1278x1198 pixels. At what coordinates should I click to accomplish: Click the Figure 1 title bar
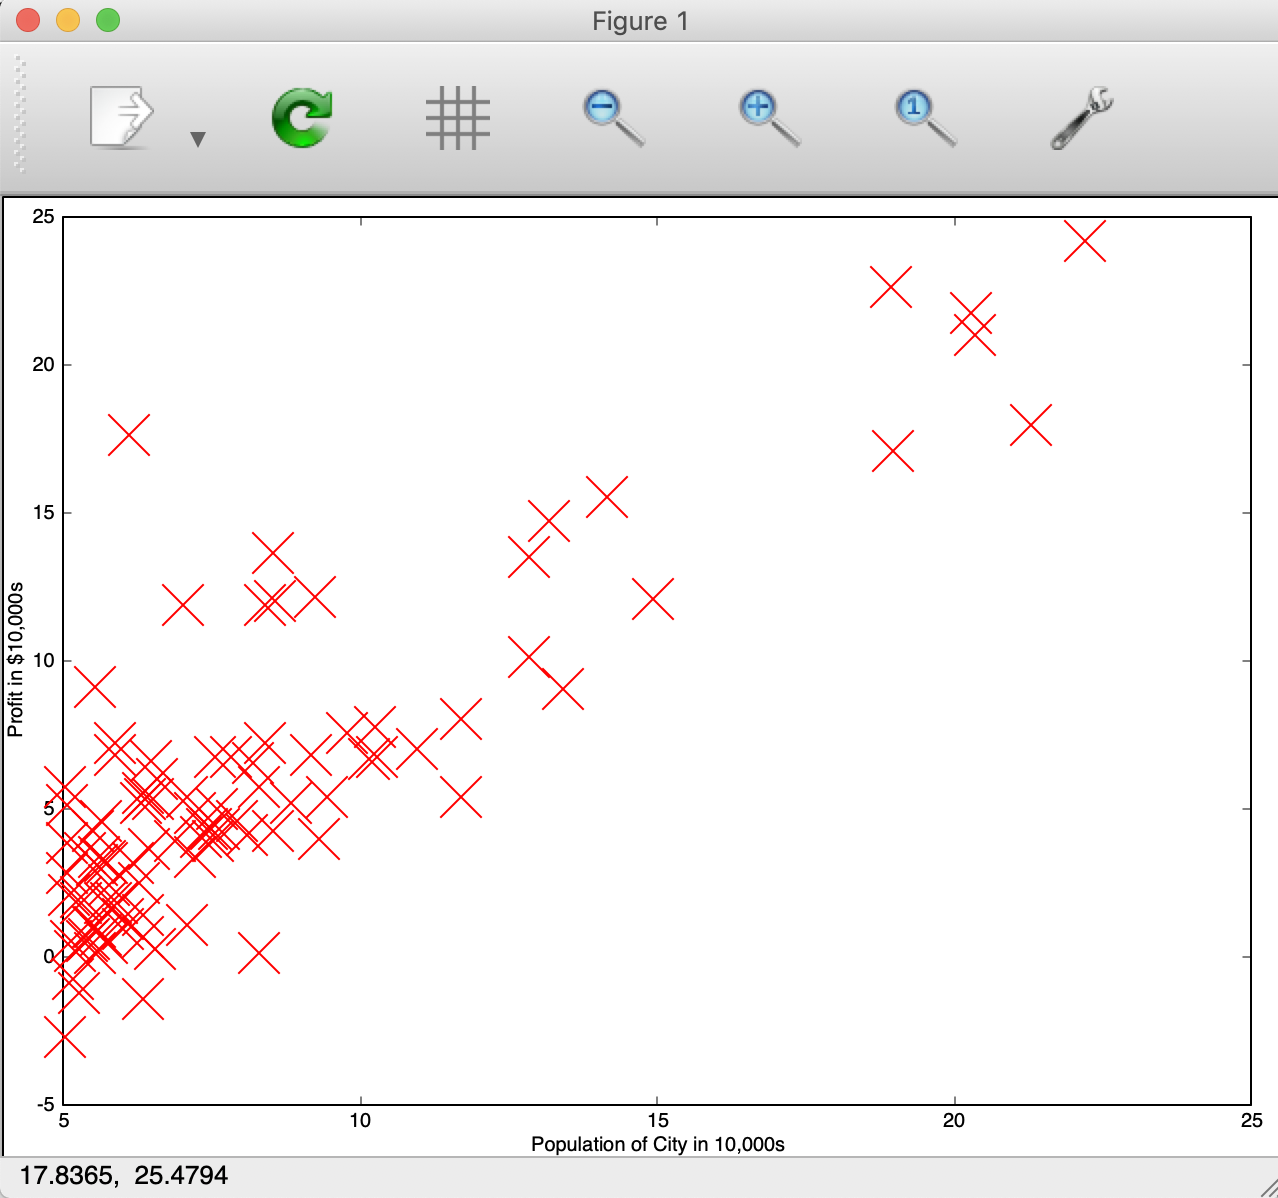coord(639,20)
